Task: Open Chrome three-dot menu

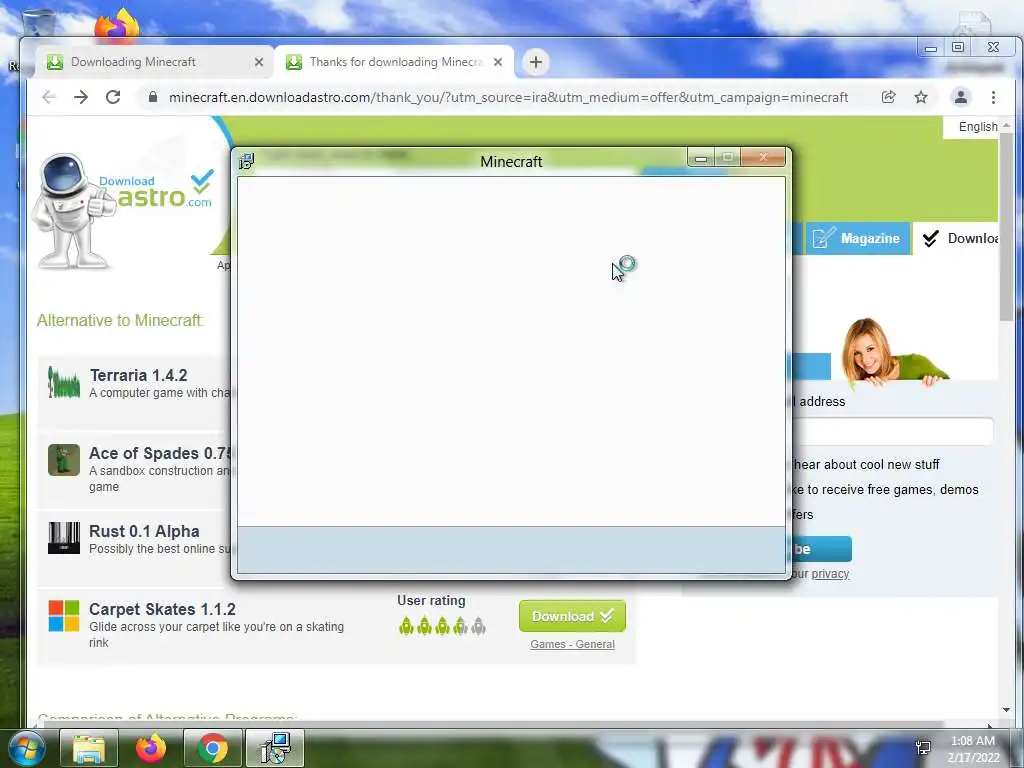Action: (x=993, y=97)
